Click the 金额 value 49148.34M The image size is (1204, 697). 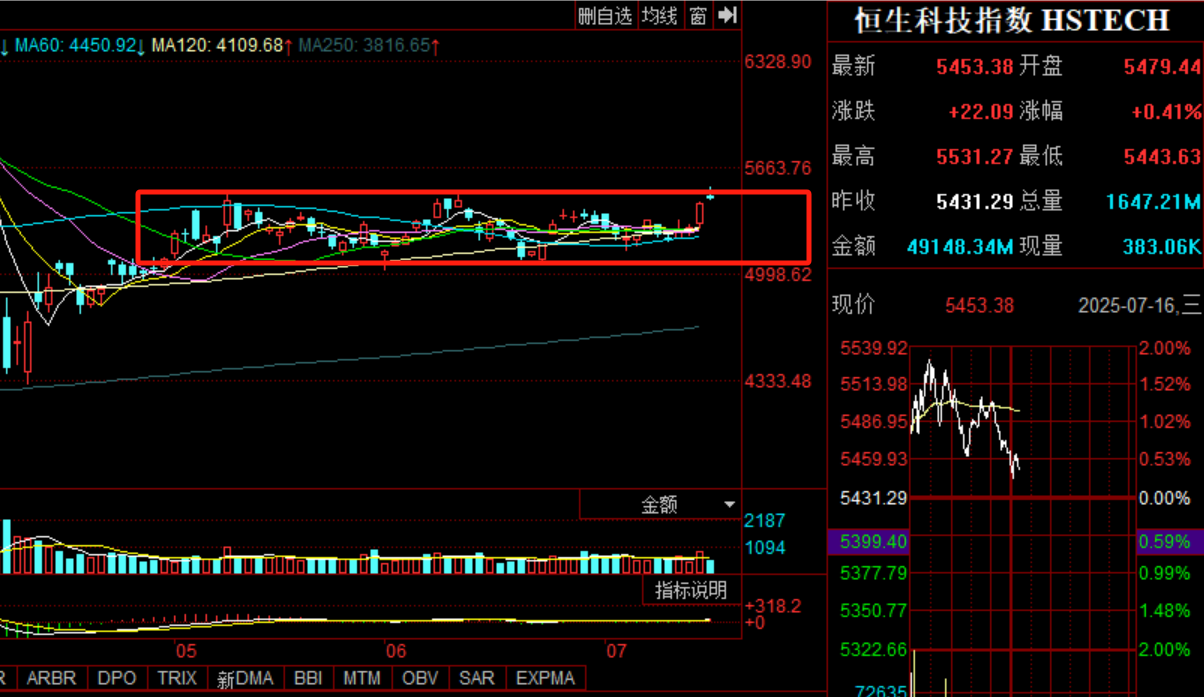point(960,246)
